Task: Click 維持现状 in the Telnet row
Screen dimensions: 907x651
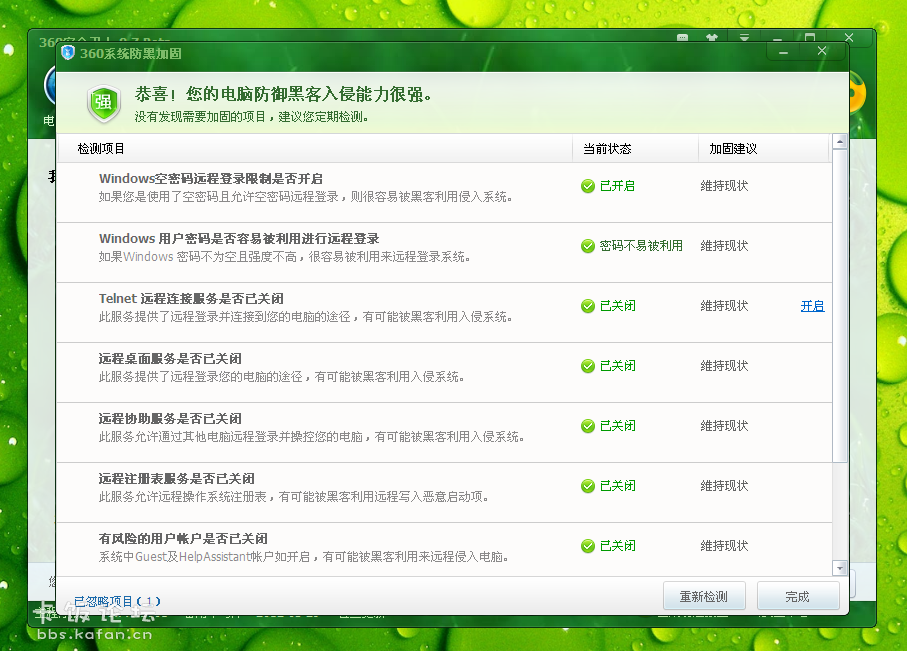Action: 724,306
